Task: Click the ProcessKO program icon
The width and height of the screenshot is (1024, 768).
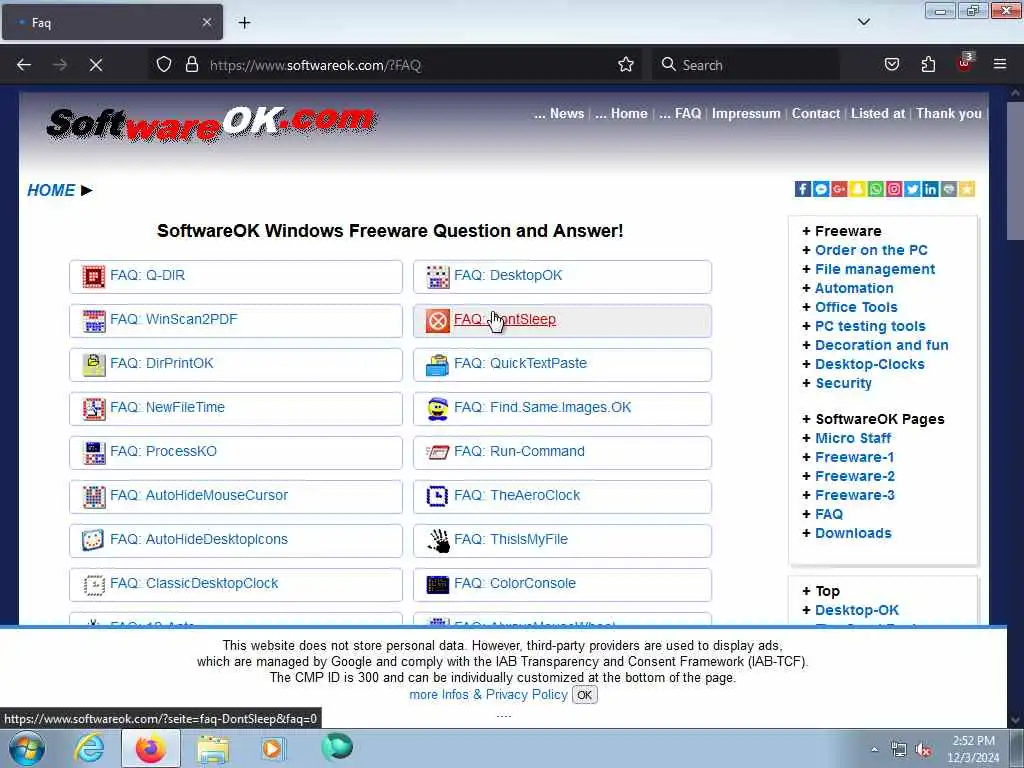Action: [x=93, y=453]
